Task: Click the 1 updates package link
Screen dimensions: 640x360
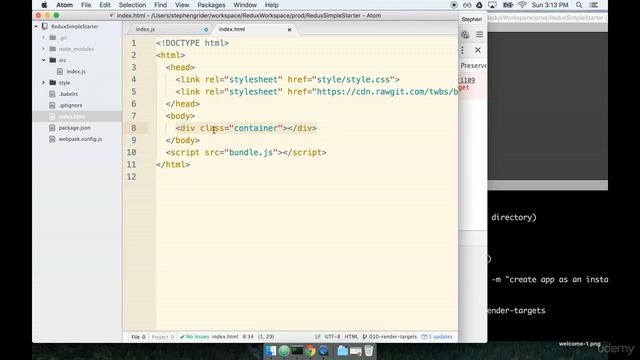Action: (x=437, y=337)
